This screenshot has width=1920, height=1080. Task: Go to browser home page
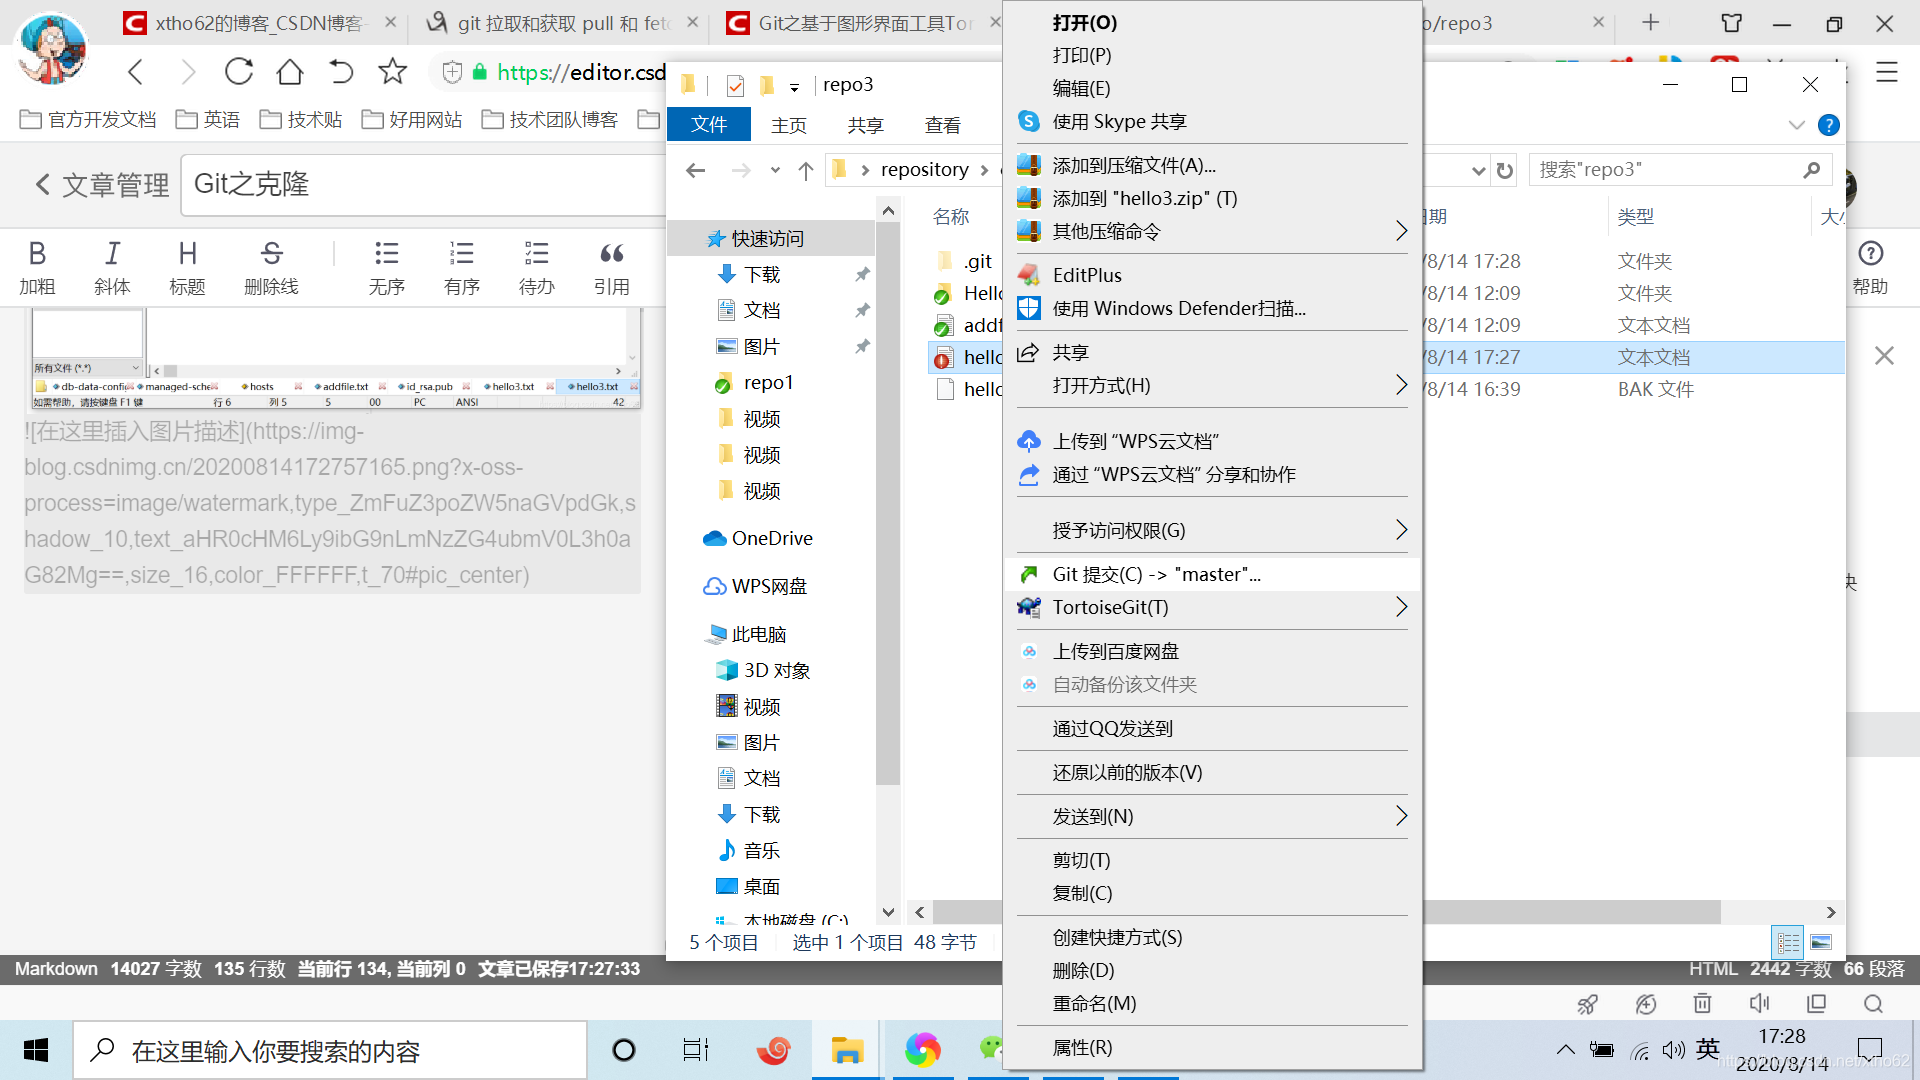tap(290, 71)
